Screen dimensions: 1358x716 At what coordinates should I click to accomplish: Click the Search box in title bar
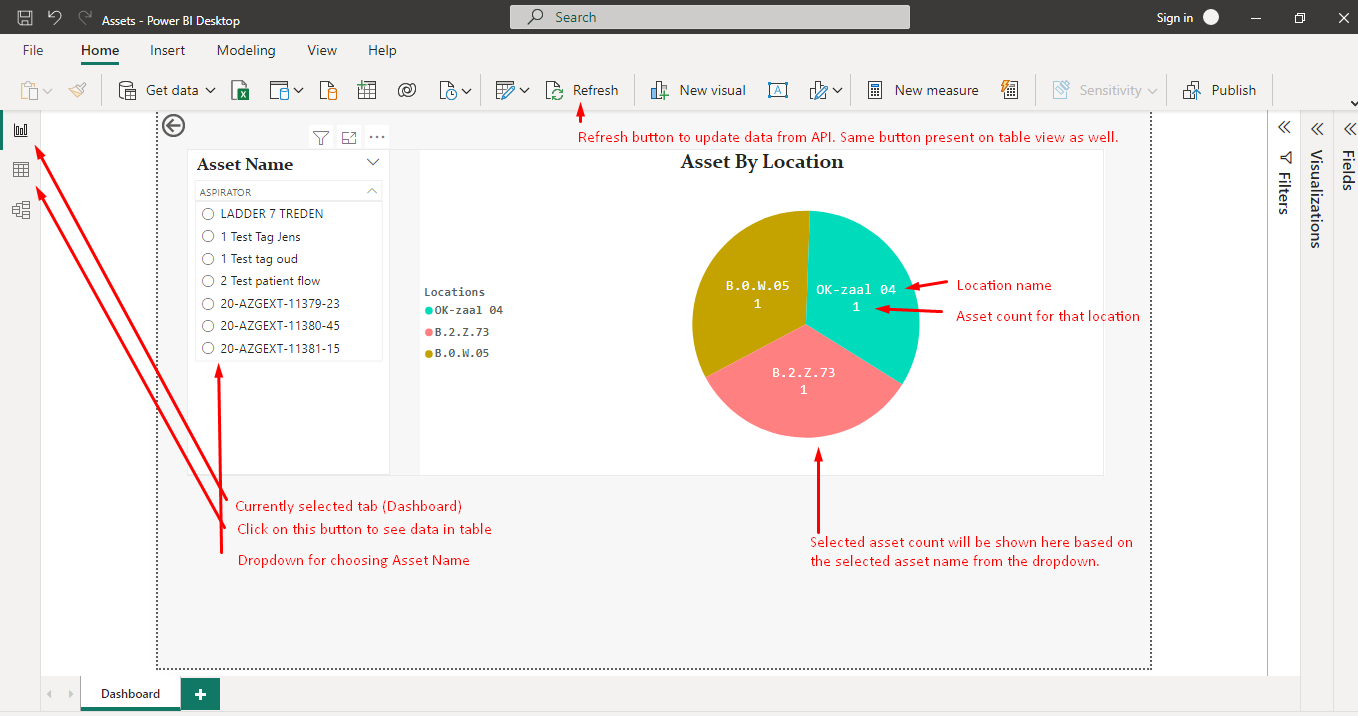click(x=710, y=17)
